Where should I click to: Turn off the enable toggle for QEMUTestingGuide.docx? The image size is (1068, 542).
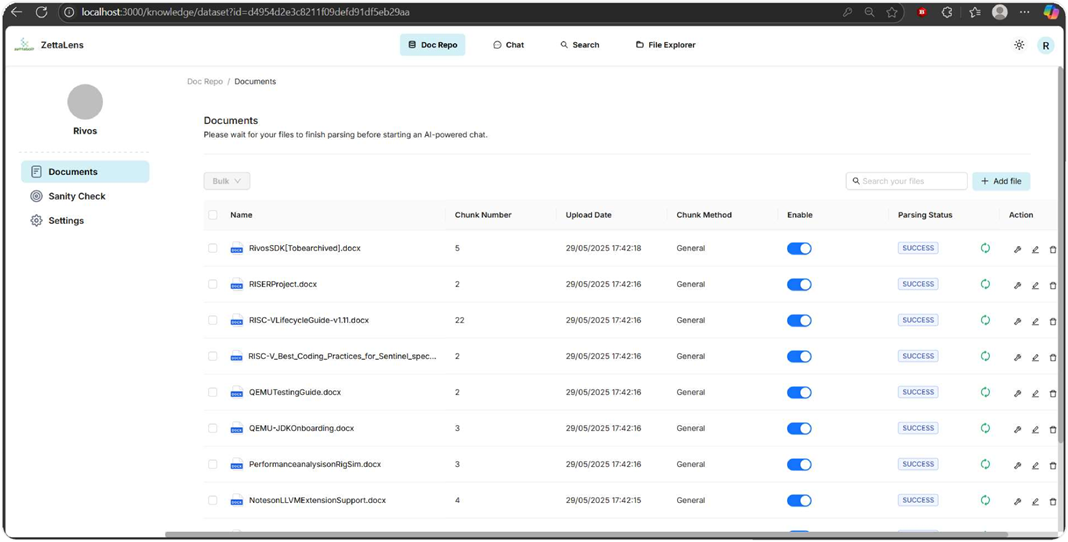click(x=799, y=392)
